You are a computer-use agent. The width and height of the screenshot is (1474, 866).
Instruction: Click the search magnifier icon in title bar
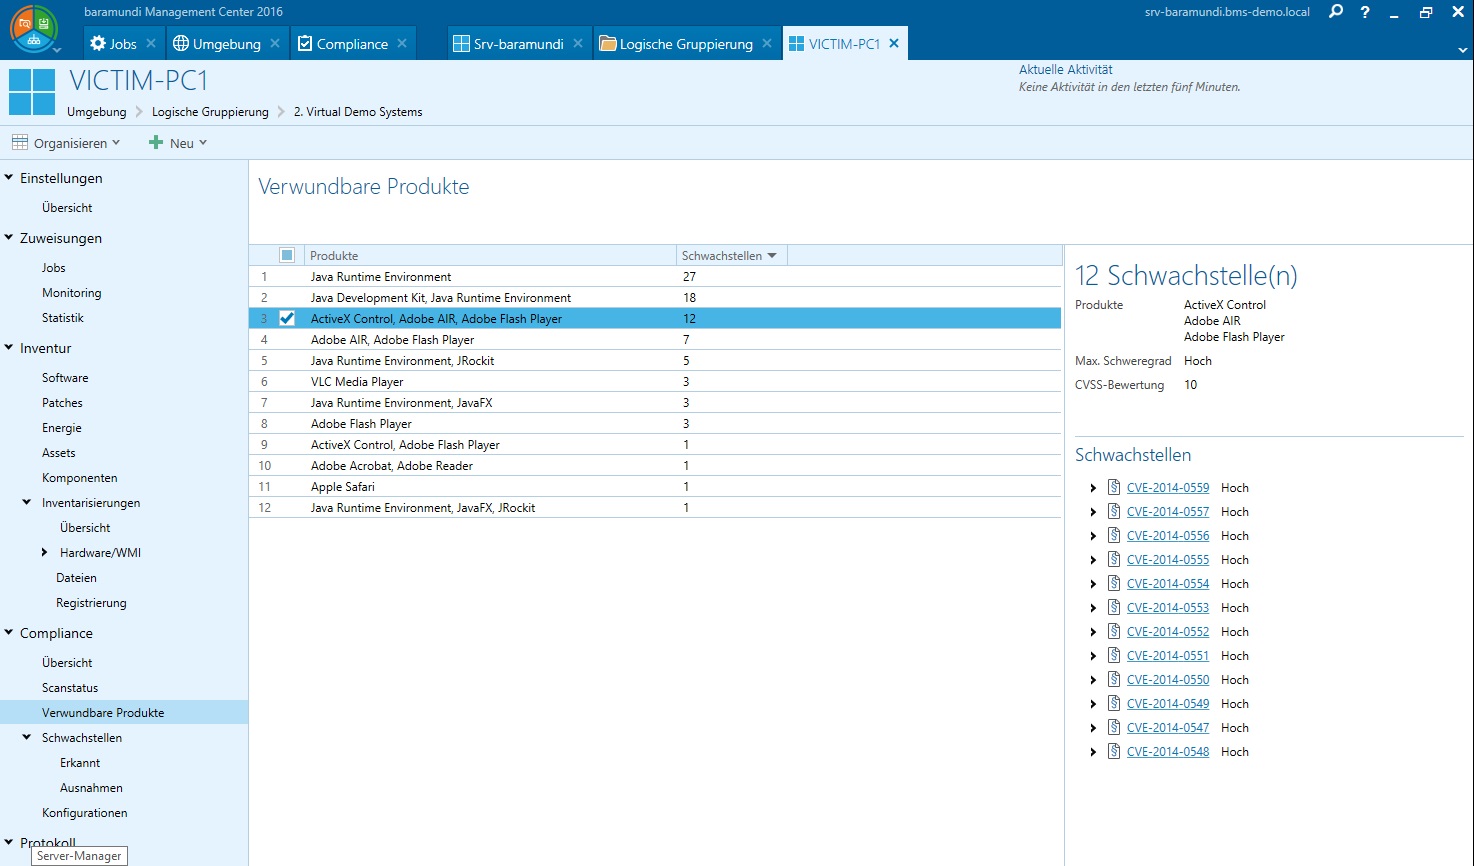click(x=1336, y=12)
